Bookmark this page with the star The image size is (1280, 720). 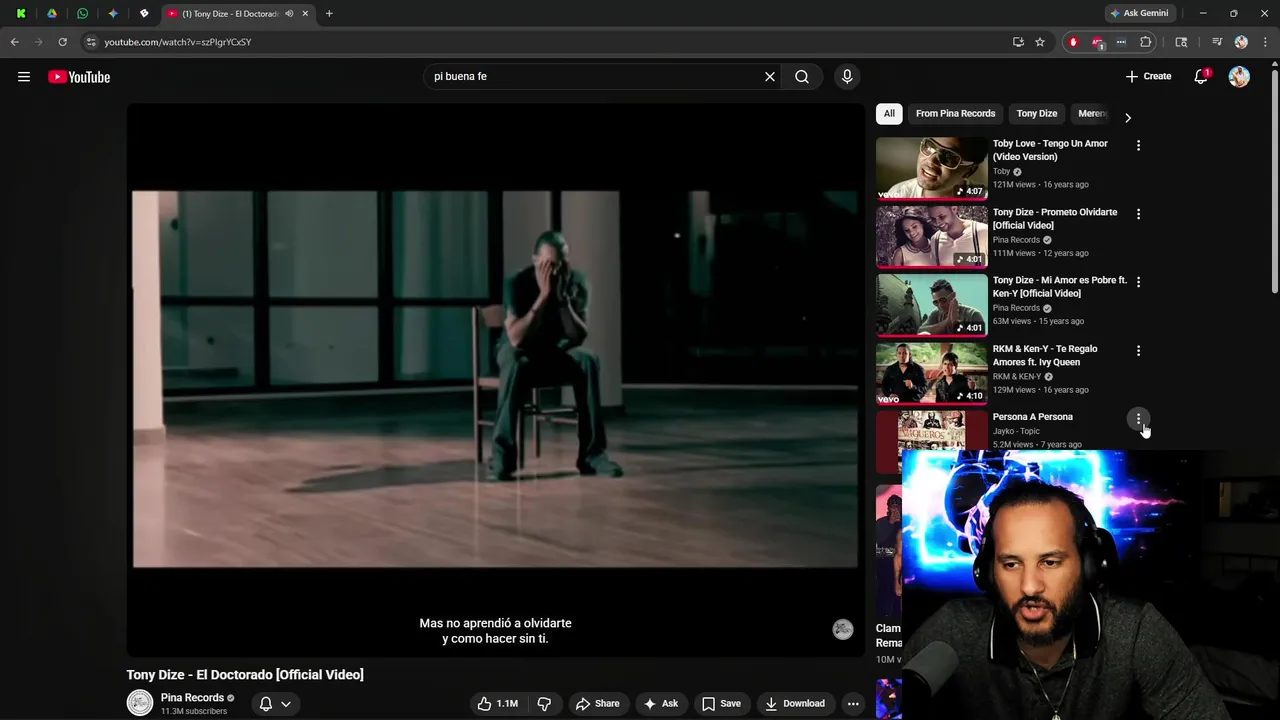click(x=1040, y=42)
